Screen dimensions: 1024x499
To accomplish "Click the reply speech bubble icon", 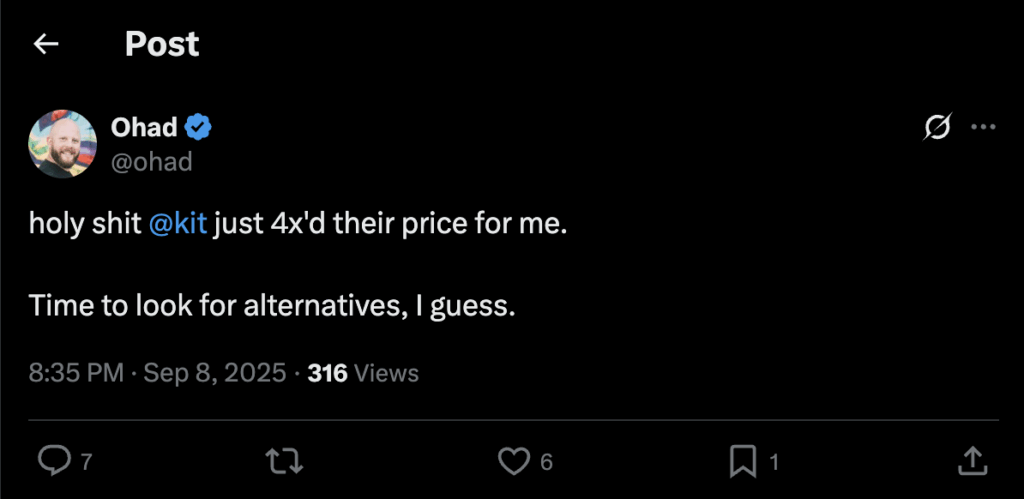I will (x=52, y=460).
